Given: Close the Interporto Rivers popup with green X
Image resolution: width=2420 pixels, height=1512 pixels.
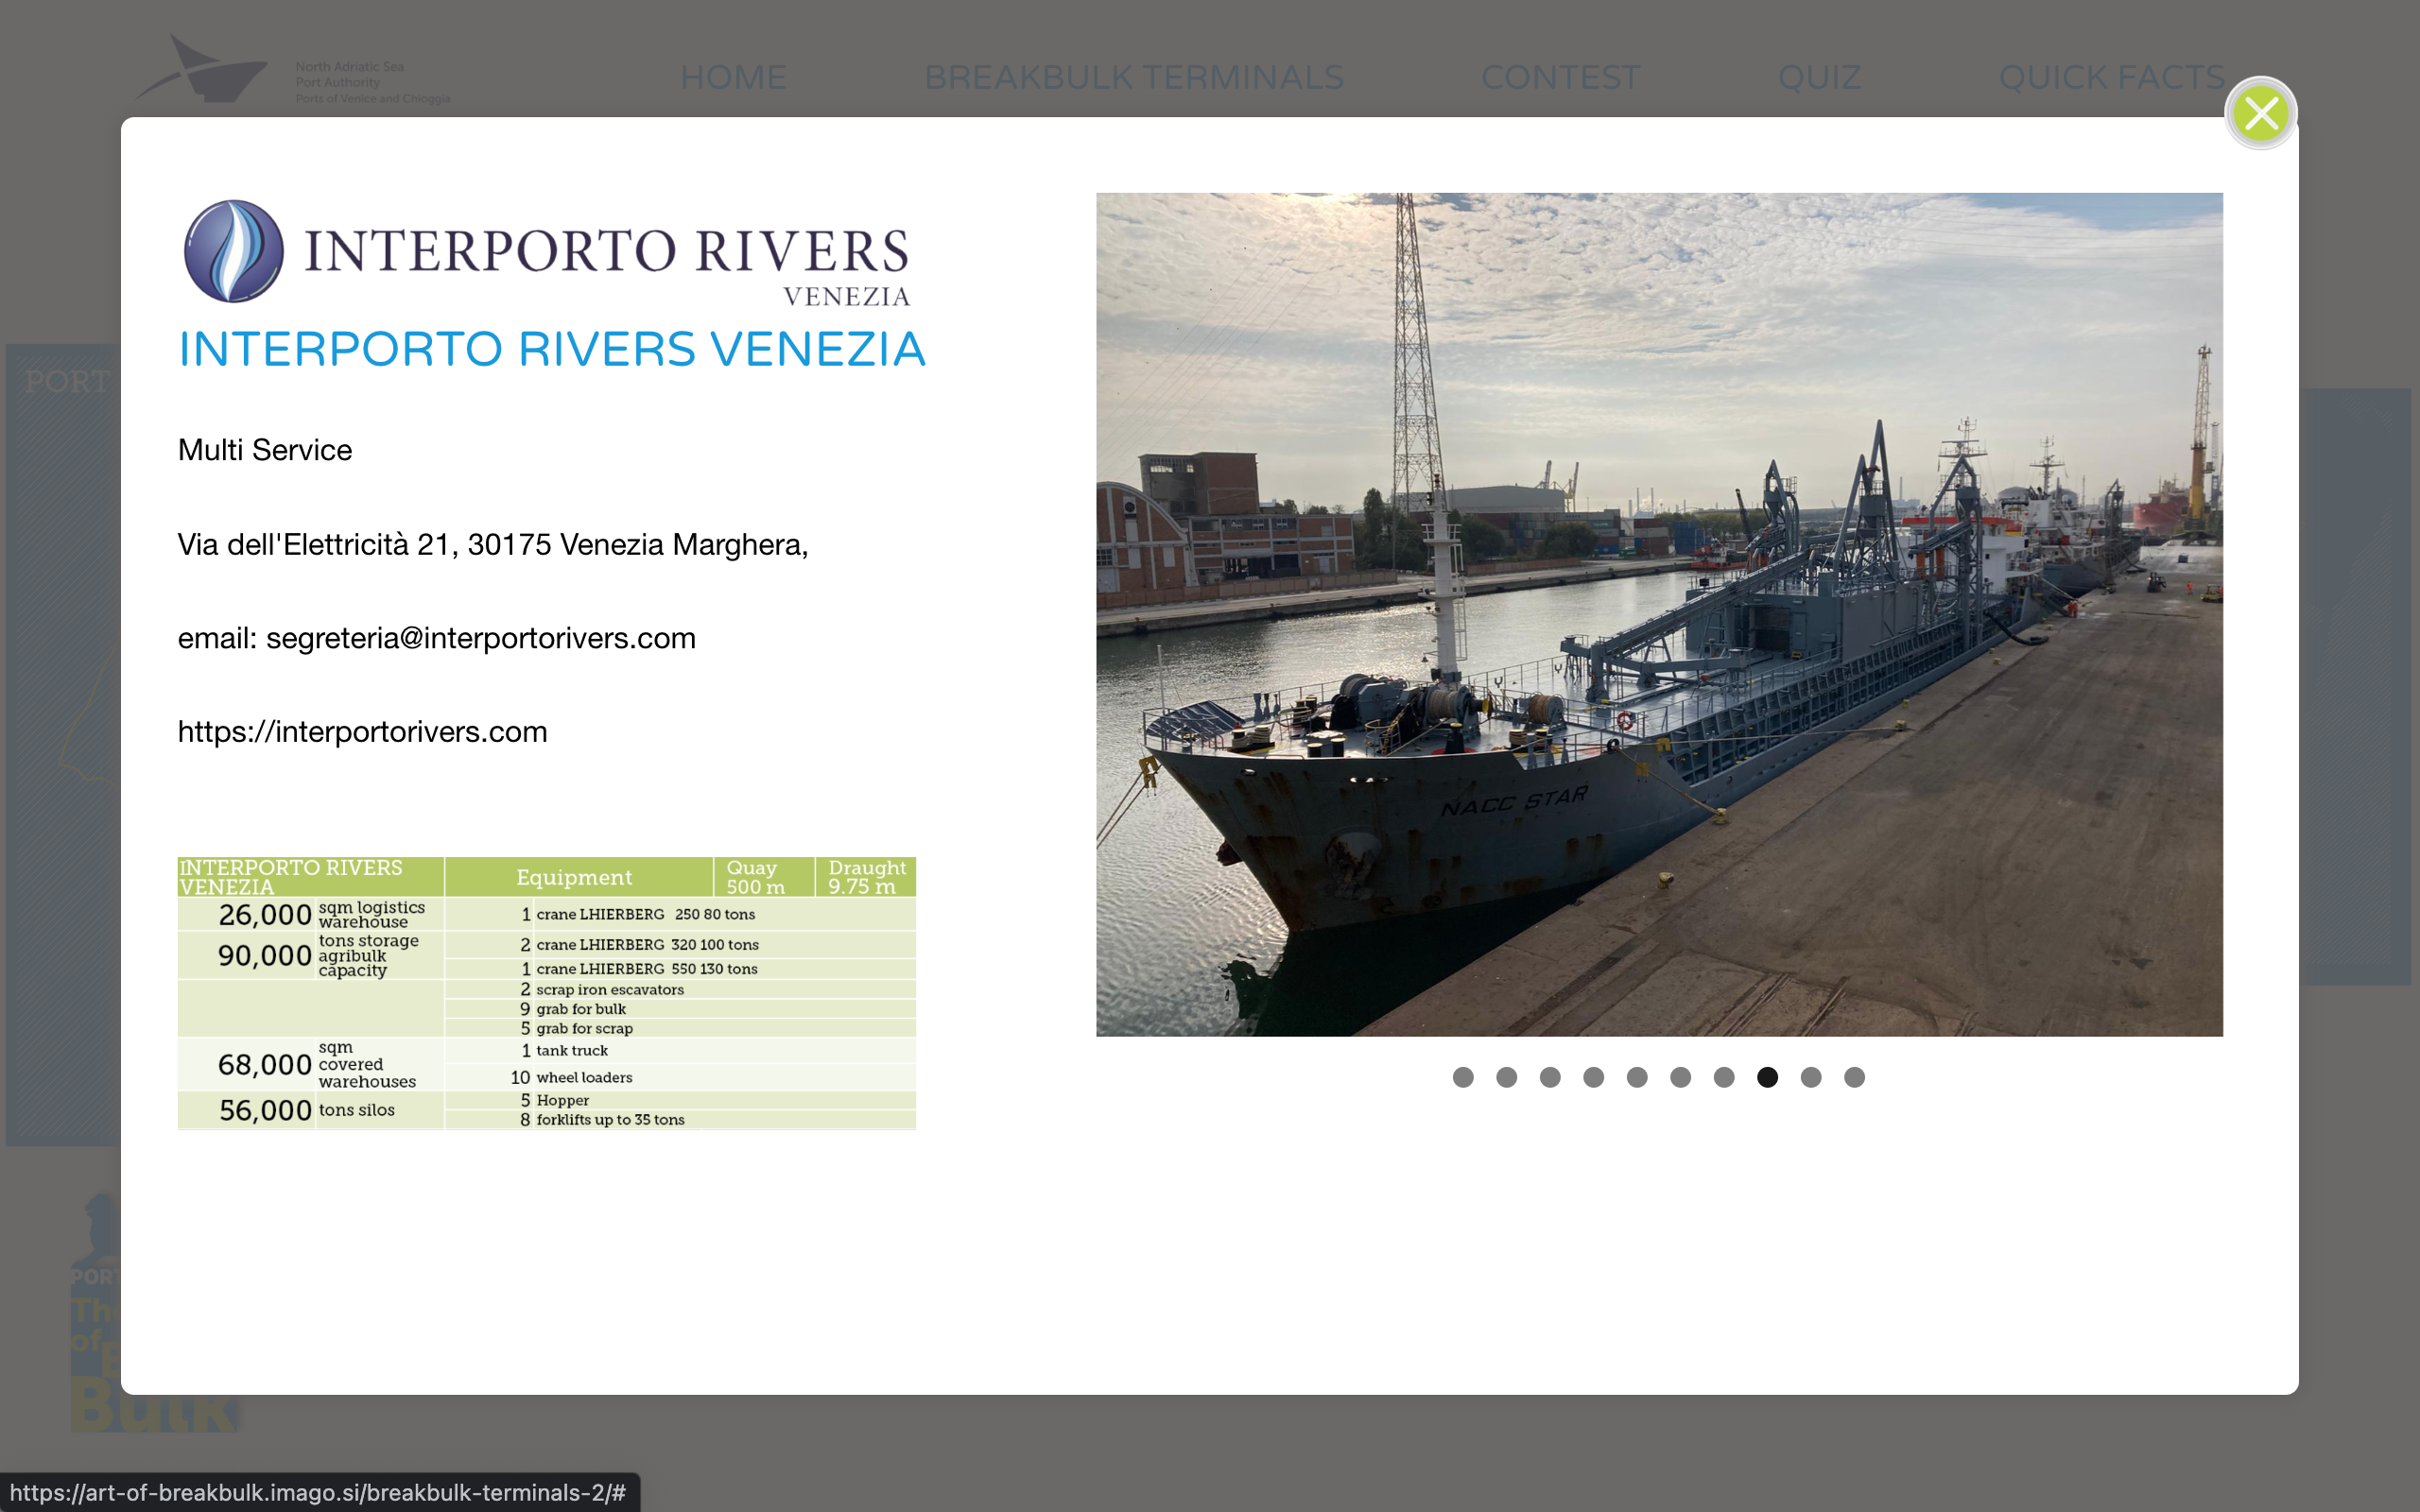Looking at the screenshot, I should (2260, 113).
